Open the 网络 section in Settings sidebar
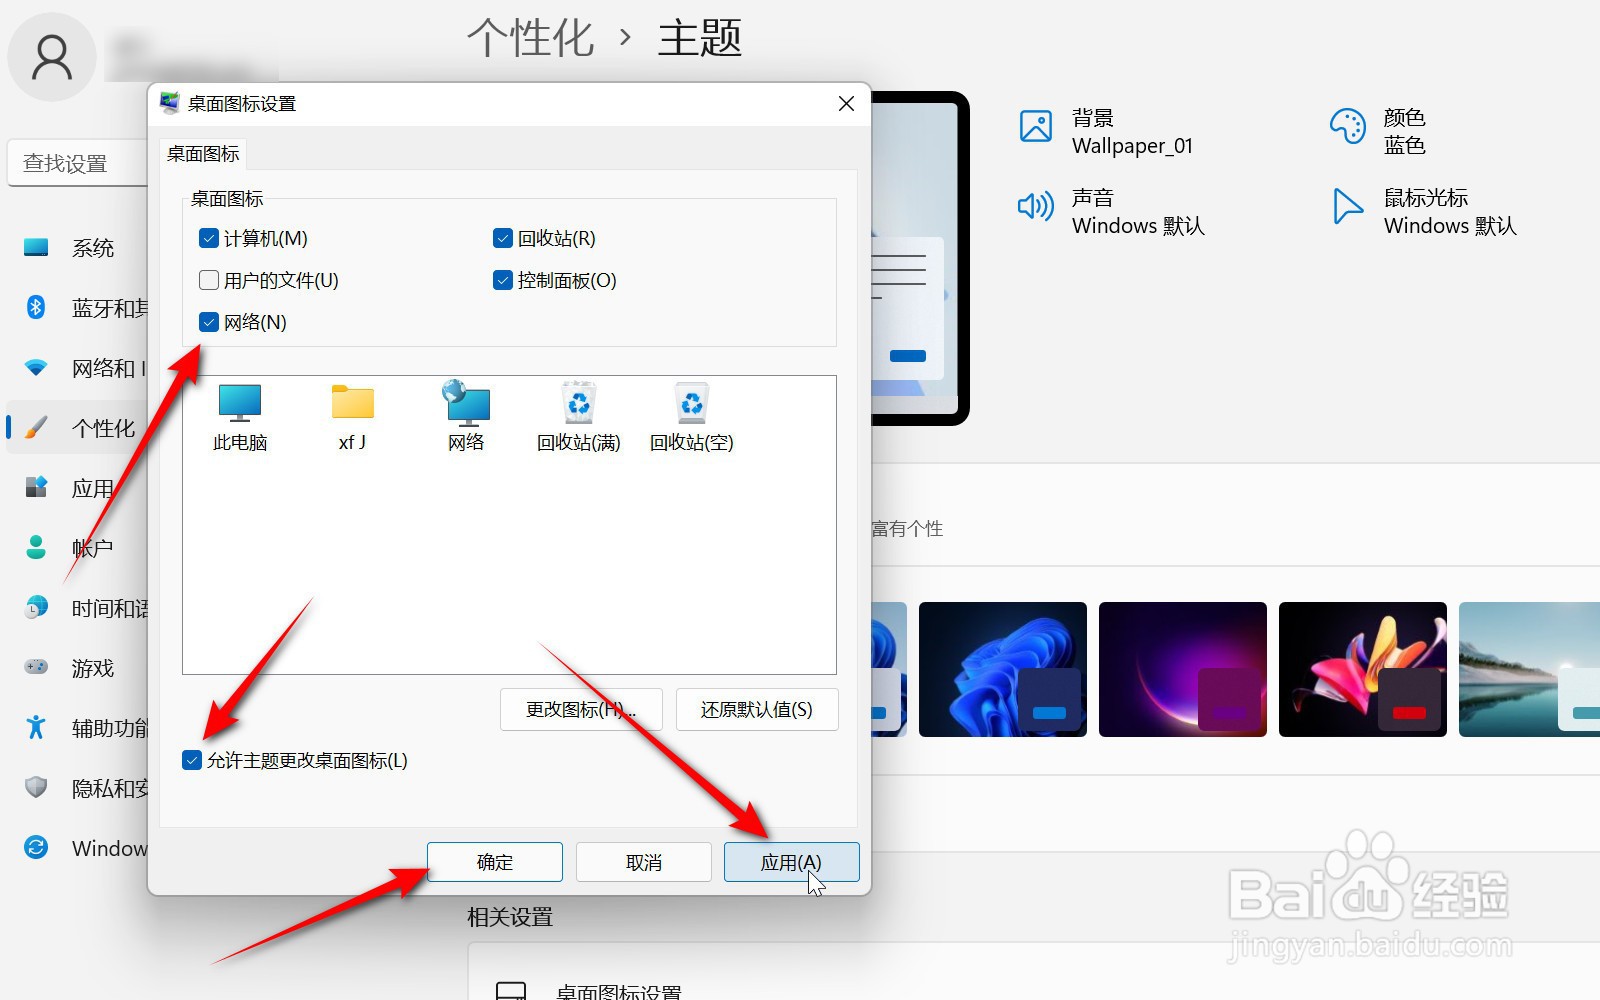The height and width of the screenshot is (1000, 1600). pos(78,368)
